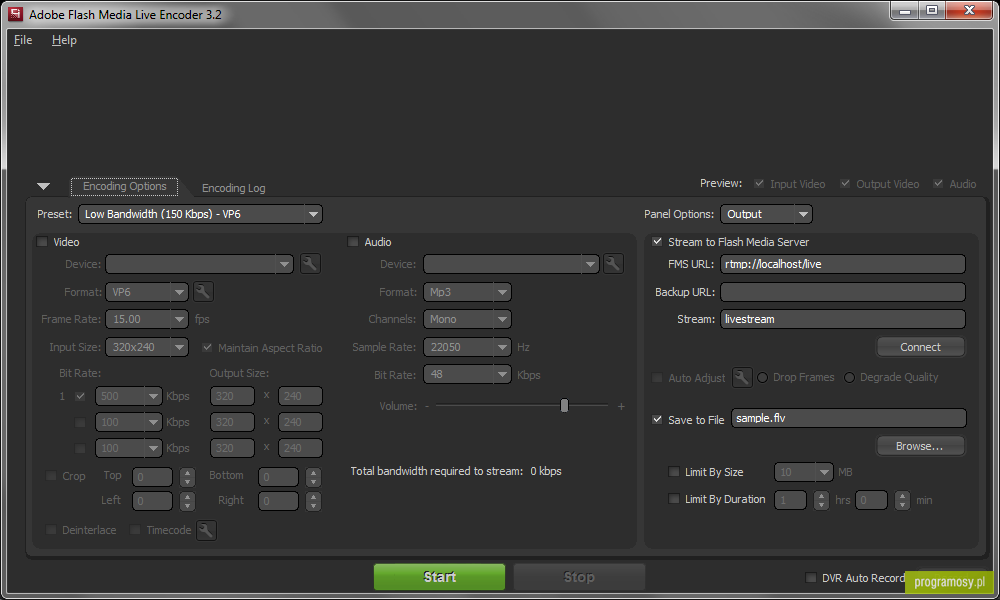Viewport: 1000px width, 600px height.
Task: Click the FMS URL input field
Action: pos(842,264)
